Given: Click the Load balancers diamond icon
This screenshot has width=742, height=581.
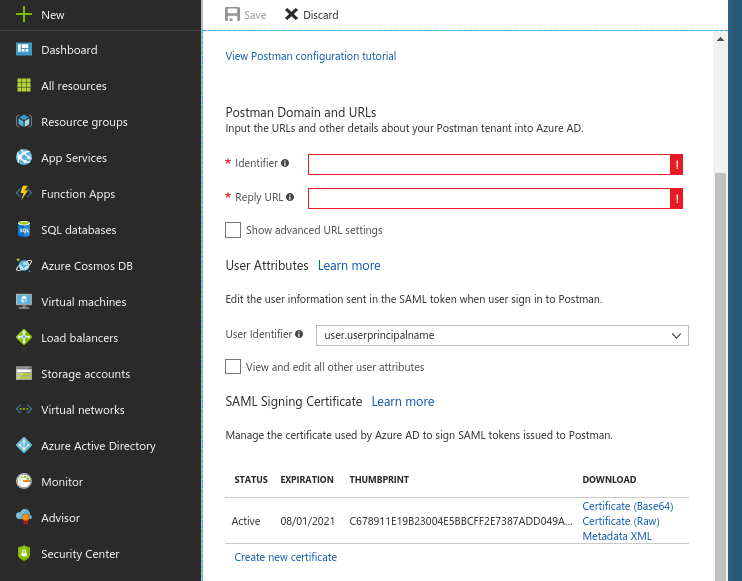Looking at the screenshot, I should click(x=24, y=337).
